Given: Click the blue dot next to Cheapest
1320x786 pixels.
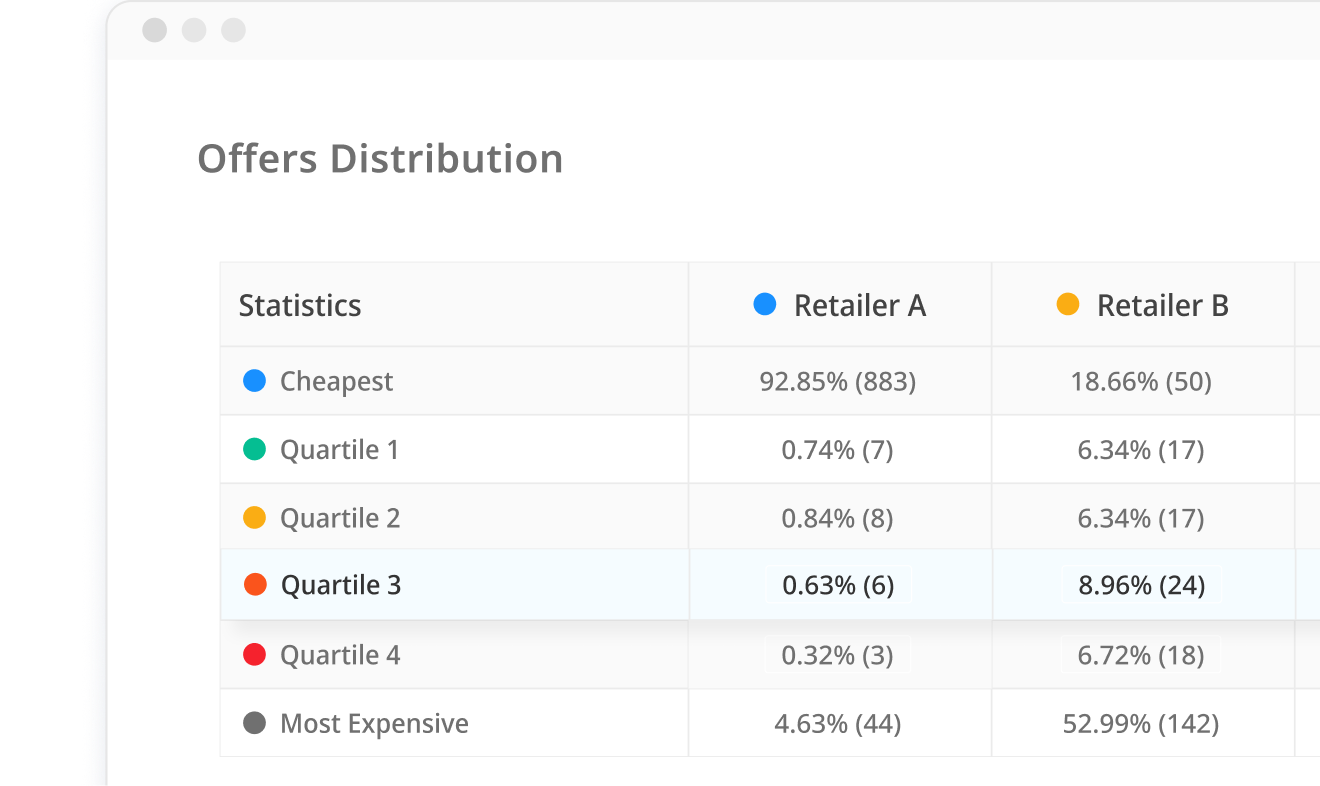Looking at the screenshot, I should [253, 381].
